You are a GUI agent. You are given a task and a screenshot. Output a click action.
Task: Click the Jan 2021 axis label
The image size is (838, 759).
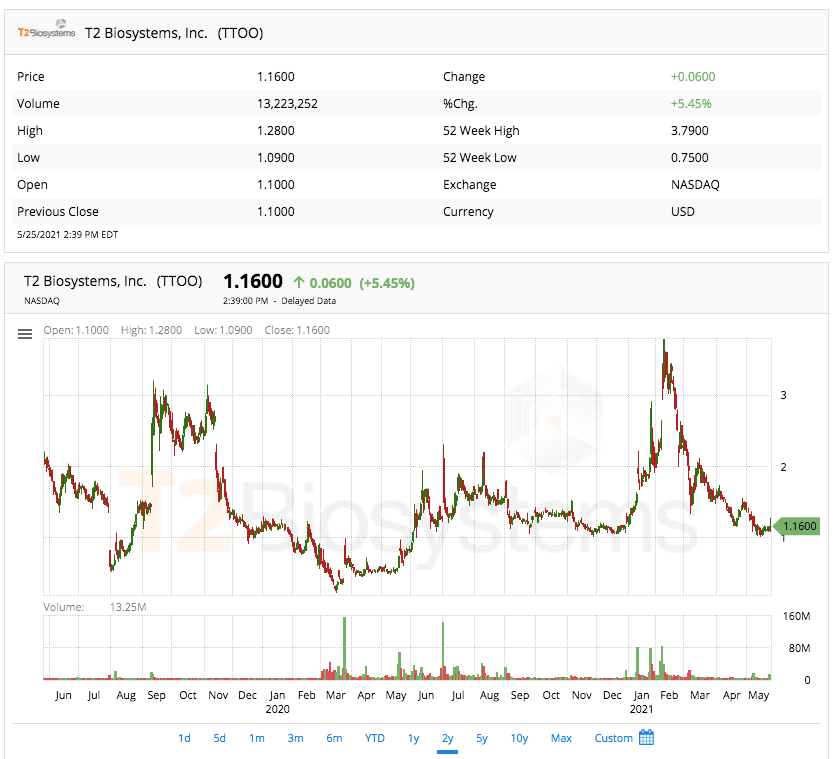[x=641, y=702]
